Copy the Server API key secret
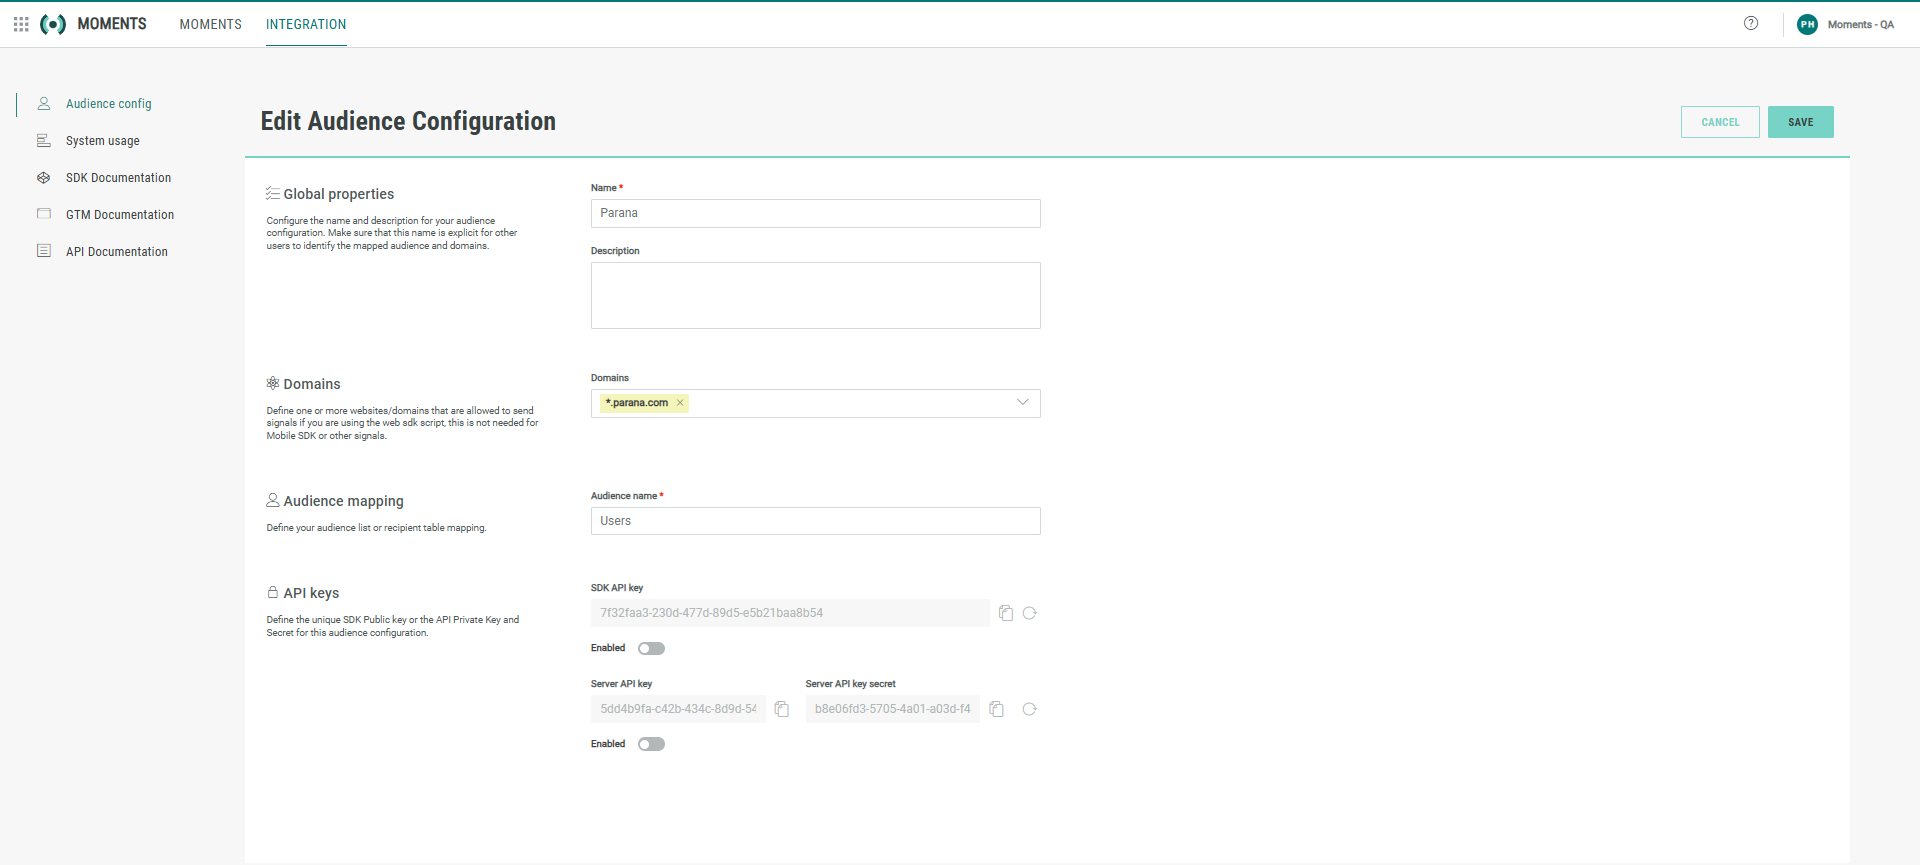Viewport: 1920px width, 865px height. (x=997, y=709)
